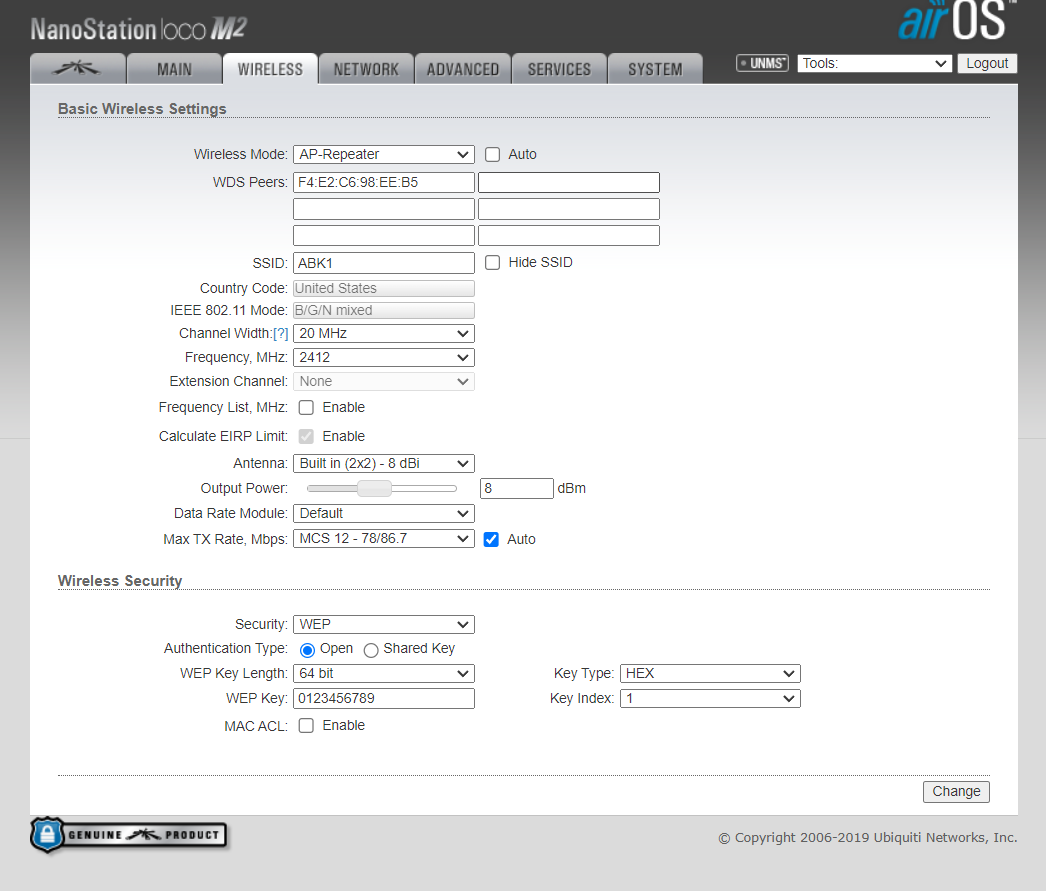Click the WEP Key input field
Viewport: 1046px width, 891px height.
(x=384, y=698)
